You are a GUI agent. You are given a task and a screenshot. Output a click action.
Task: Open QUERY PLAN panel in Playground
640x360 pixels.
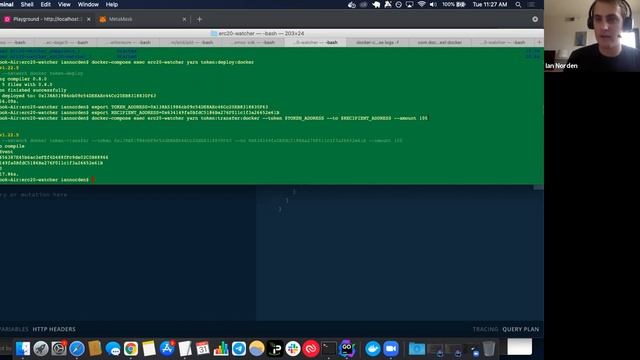tap(520, 329)
